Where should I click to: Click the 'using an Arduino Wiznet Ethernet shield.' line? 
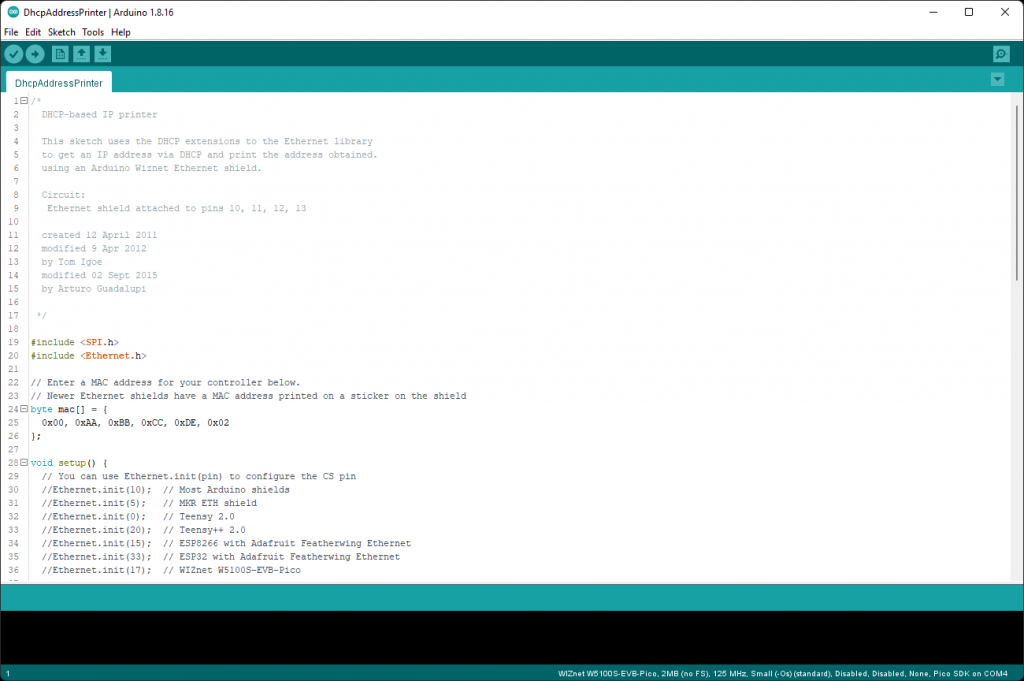click(x=152, y=168)
